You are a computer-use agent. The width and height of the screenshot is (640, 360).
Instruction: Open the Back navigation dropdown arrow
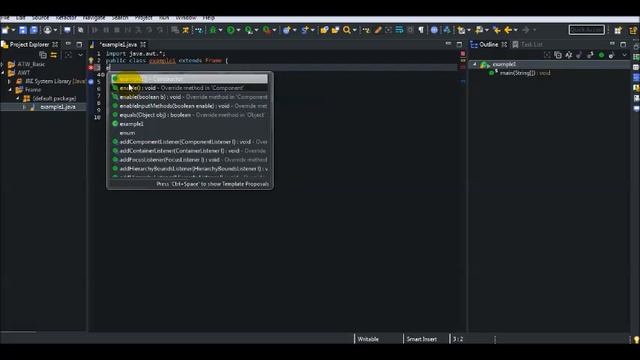pyautogui.click(x=516, y=30)
